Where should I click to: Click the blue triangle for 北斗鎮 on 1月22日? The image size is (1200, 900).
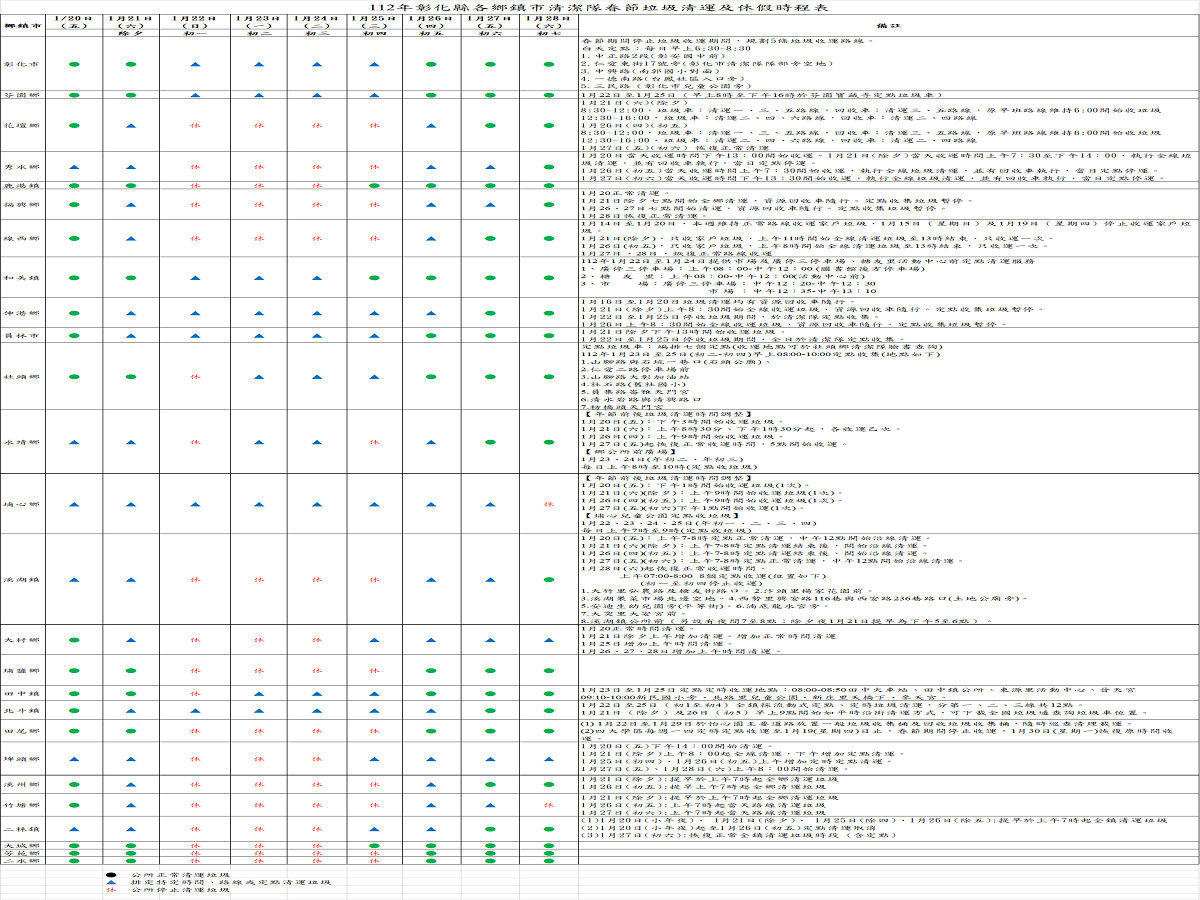194,710
